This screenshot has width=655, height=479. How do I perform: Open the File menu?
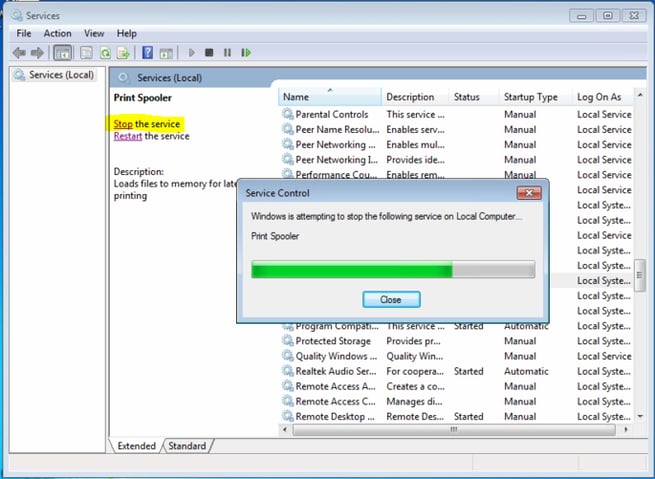24,33
